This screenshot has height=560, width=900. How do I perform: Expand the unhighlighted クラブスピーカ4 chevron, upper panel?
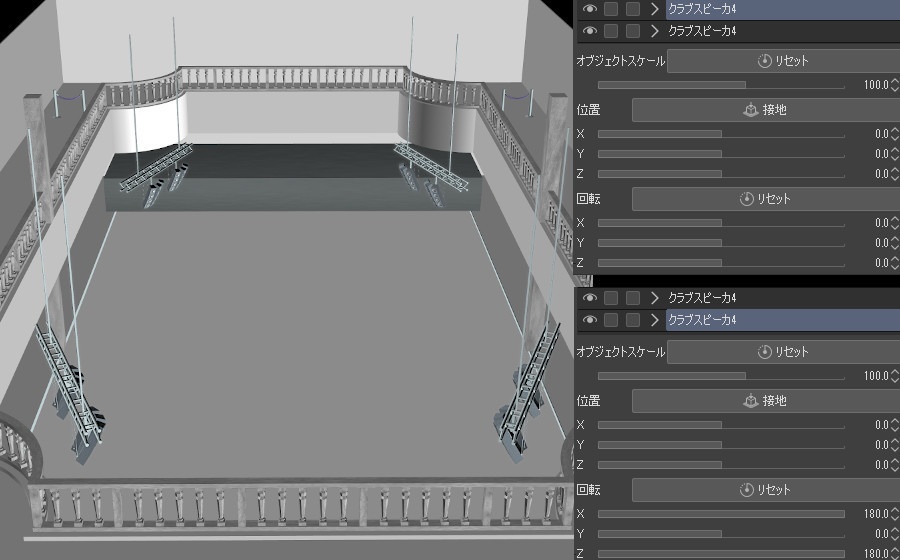point(654,31)
